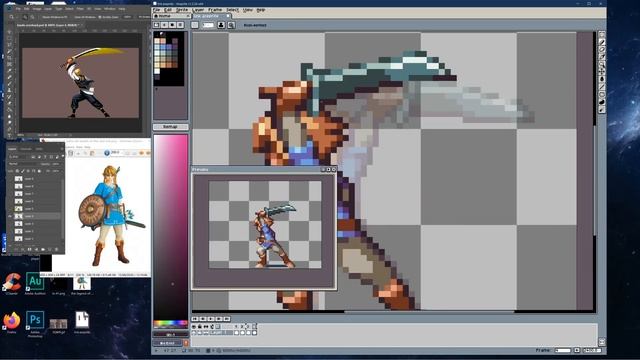640x360 pixels.
Task: Open Photoshop Filter menu
Action: [x=80, y=9]
